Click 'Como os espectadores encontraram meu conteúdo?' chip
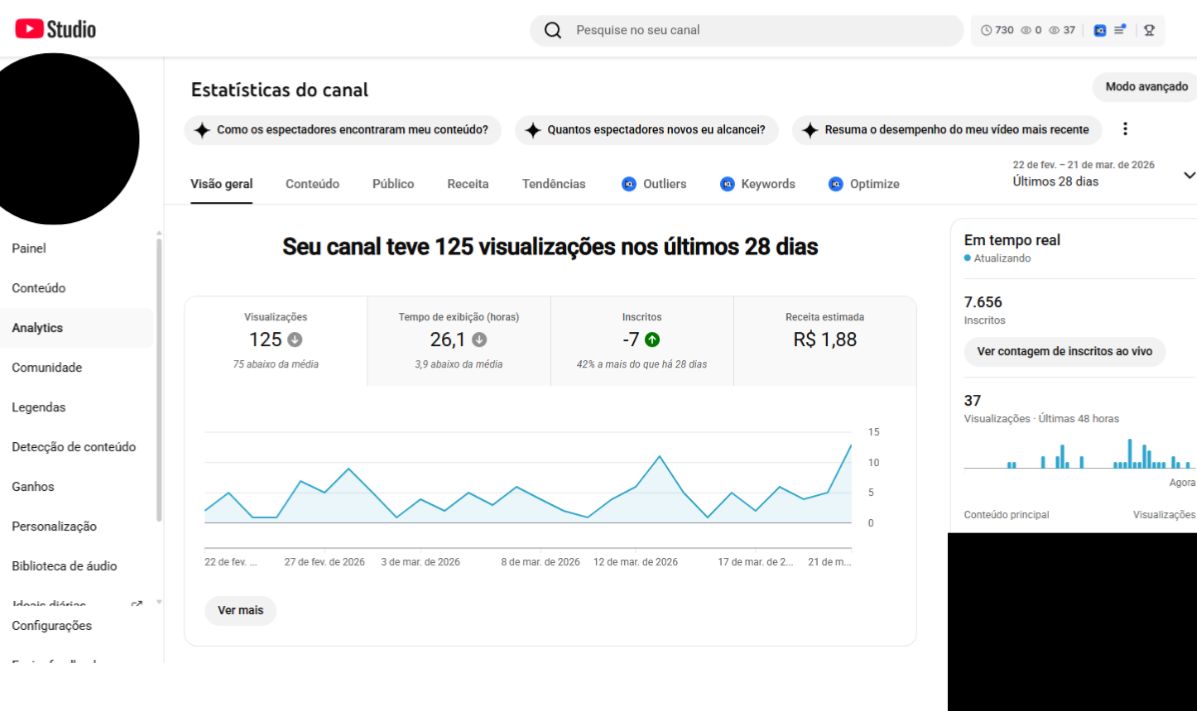This screenshot has height=711, width=1197. [x=343, y=130]
